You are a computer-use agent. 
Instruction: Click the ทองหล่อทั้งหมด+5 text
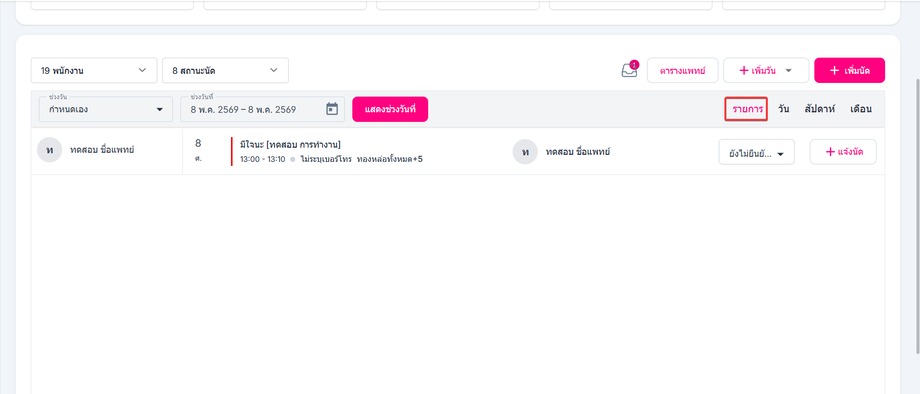point(390,159)
